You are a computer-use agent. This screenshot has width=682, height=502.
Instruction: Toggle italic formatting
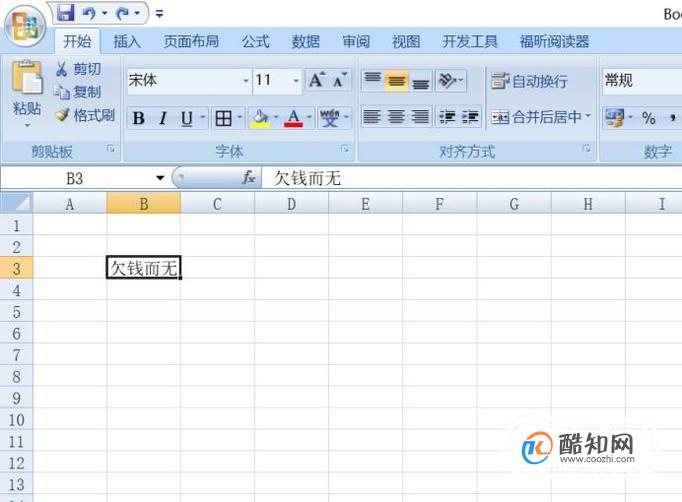[163, 118]
